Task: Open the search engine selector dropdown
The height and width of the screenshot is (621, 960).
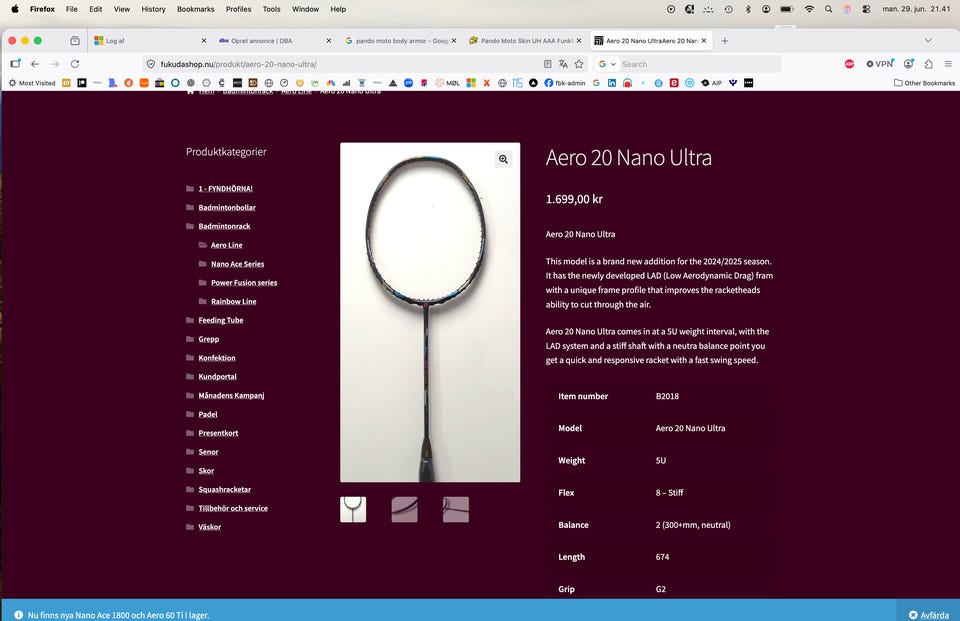Action: click(607, 64)
